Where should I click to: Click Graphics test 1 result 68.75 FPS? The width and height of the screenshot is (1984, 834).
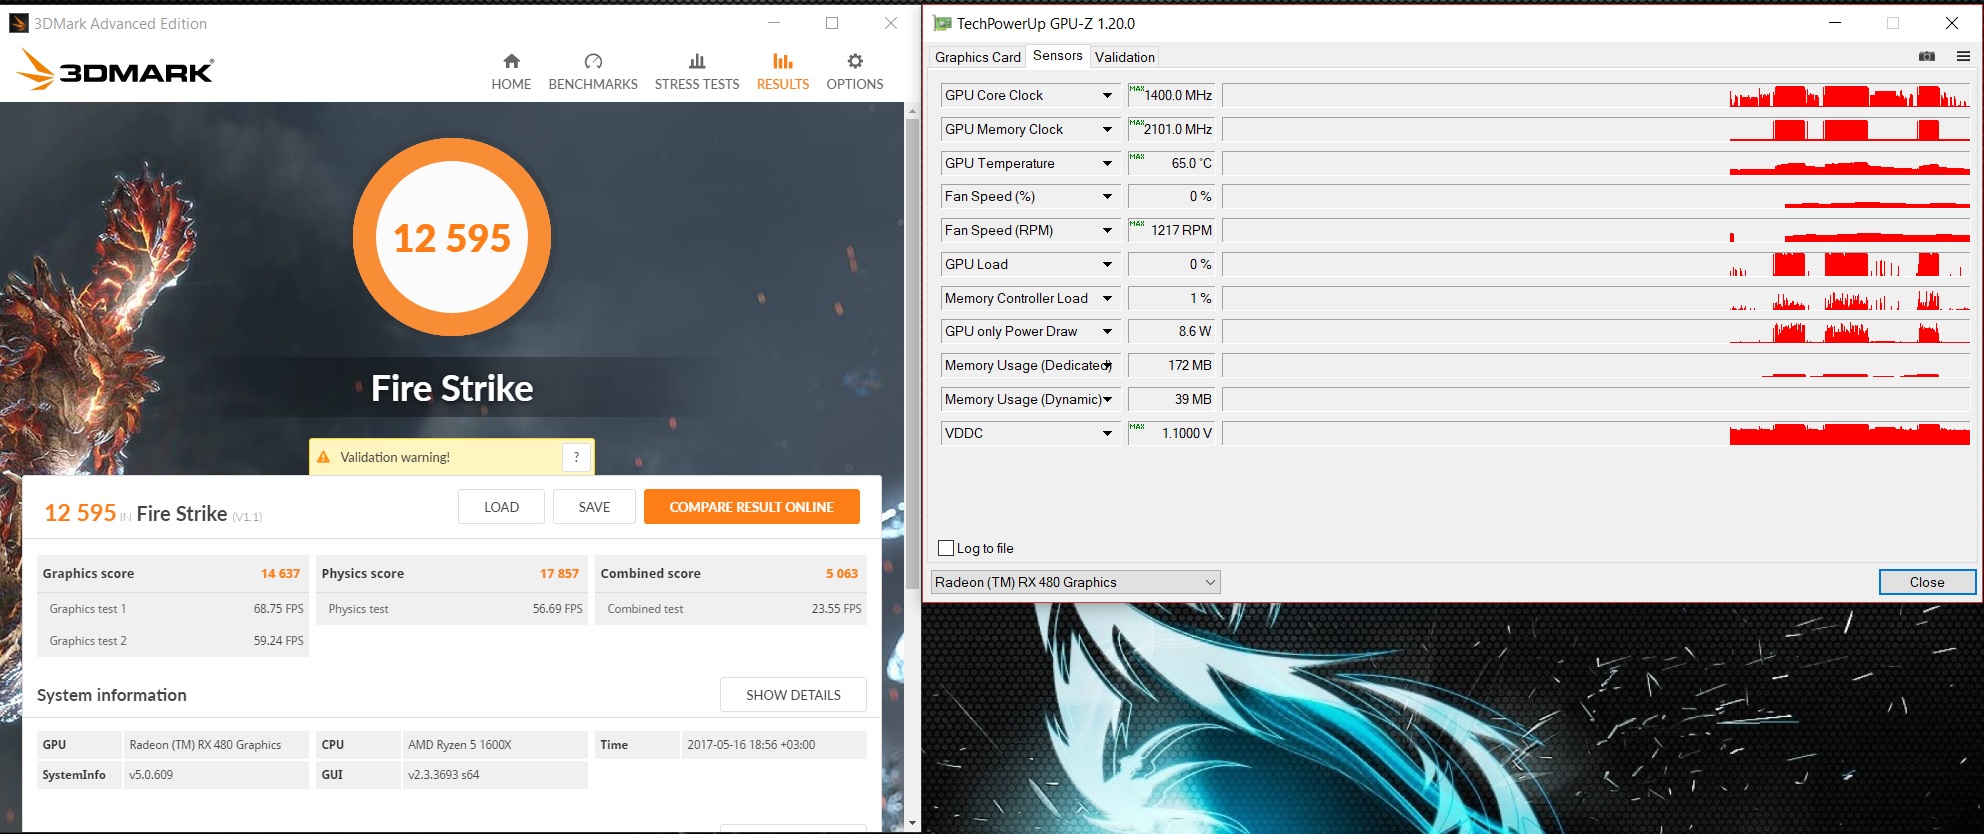[278, 609]
